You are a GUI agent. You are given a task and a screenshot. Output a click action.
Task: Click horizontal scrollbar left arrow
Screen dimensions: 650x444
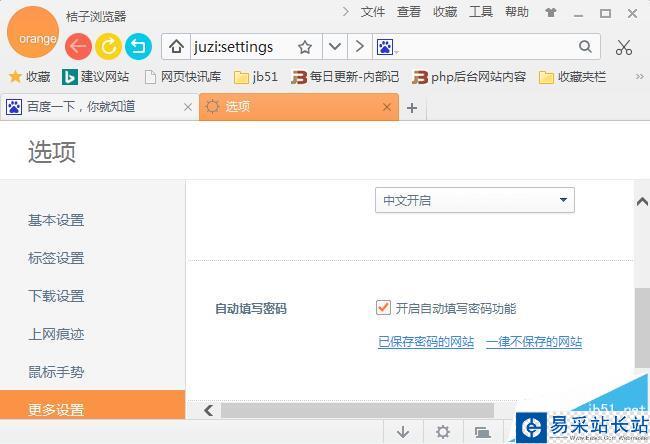tap(209, 410)
